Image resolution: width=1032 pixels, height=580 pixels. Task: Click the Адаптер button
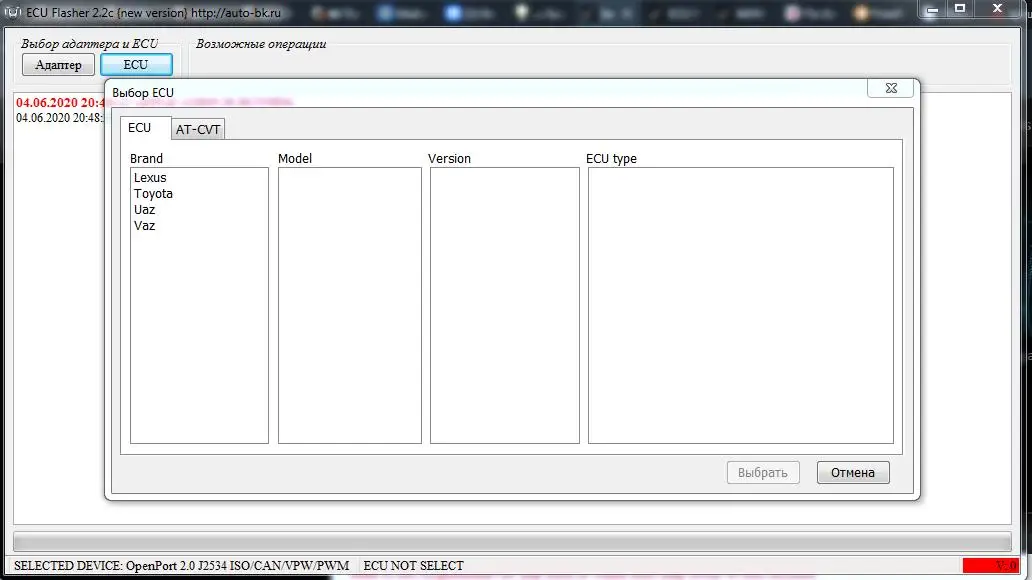tap(59, 65)
